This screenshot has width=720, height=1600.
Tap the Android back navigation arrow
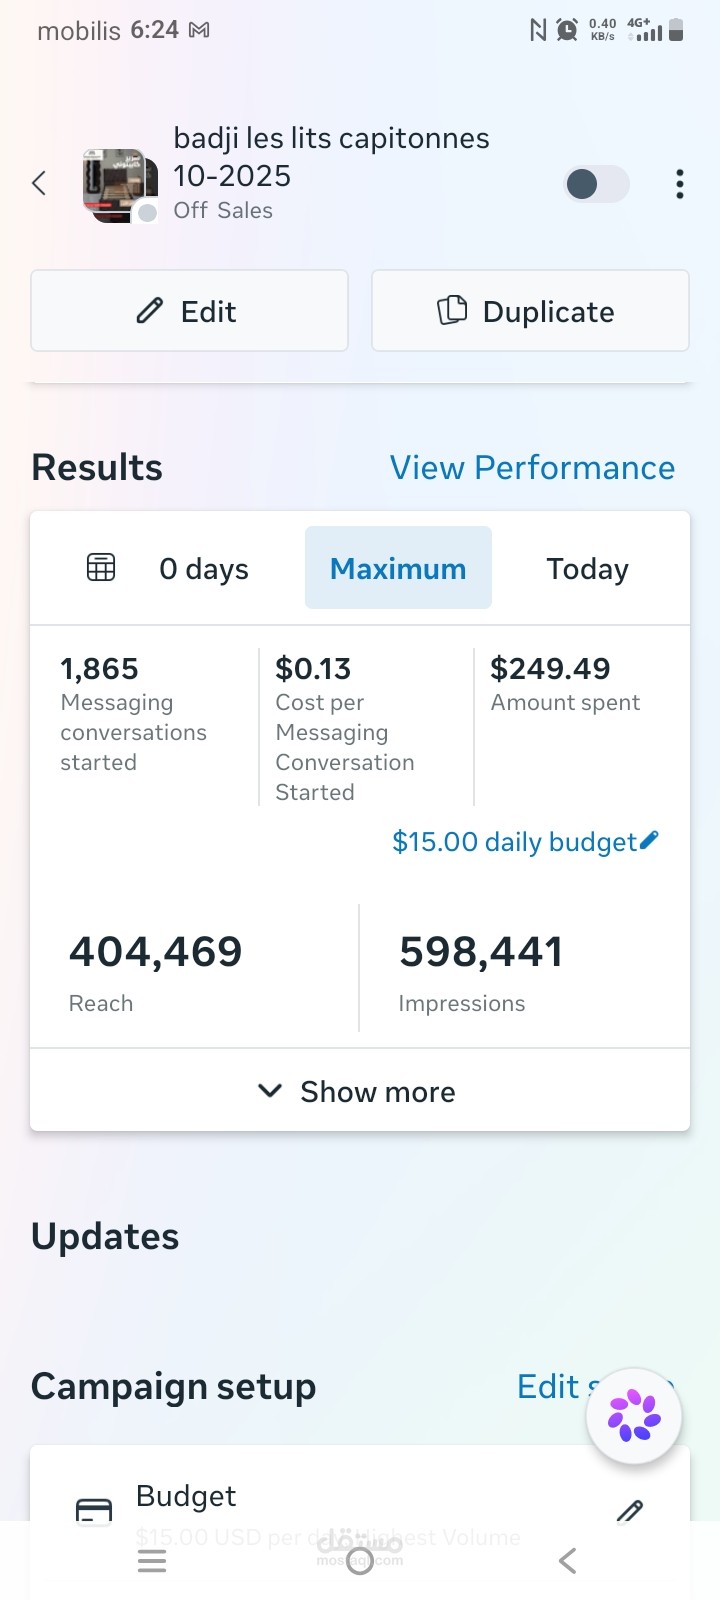(567, 1561)
